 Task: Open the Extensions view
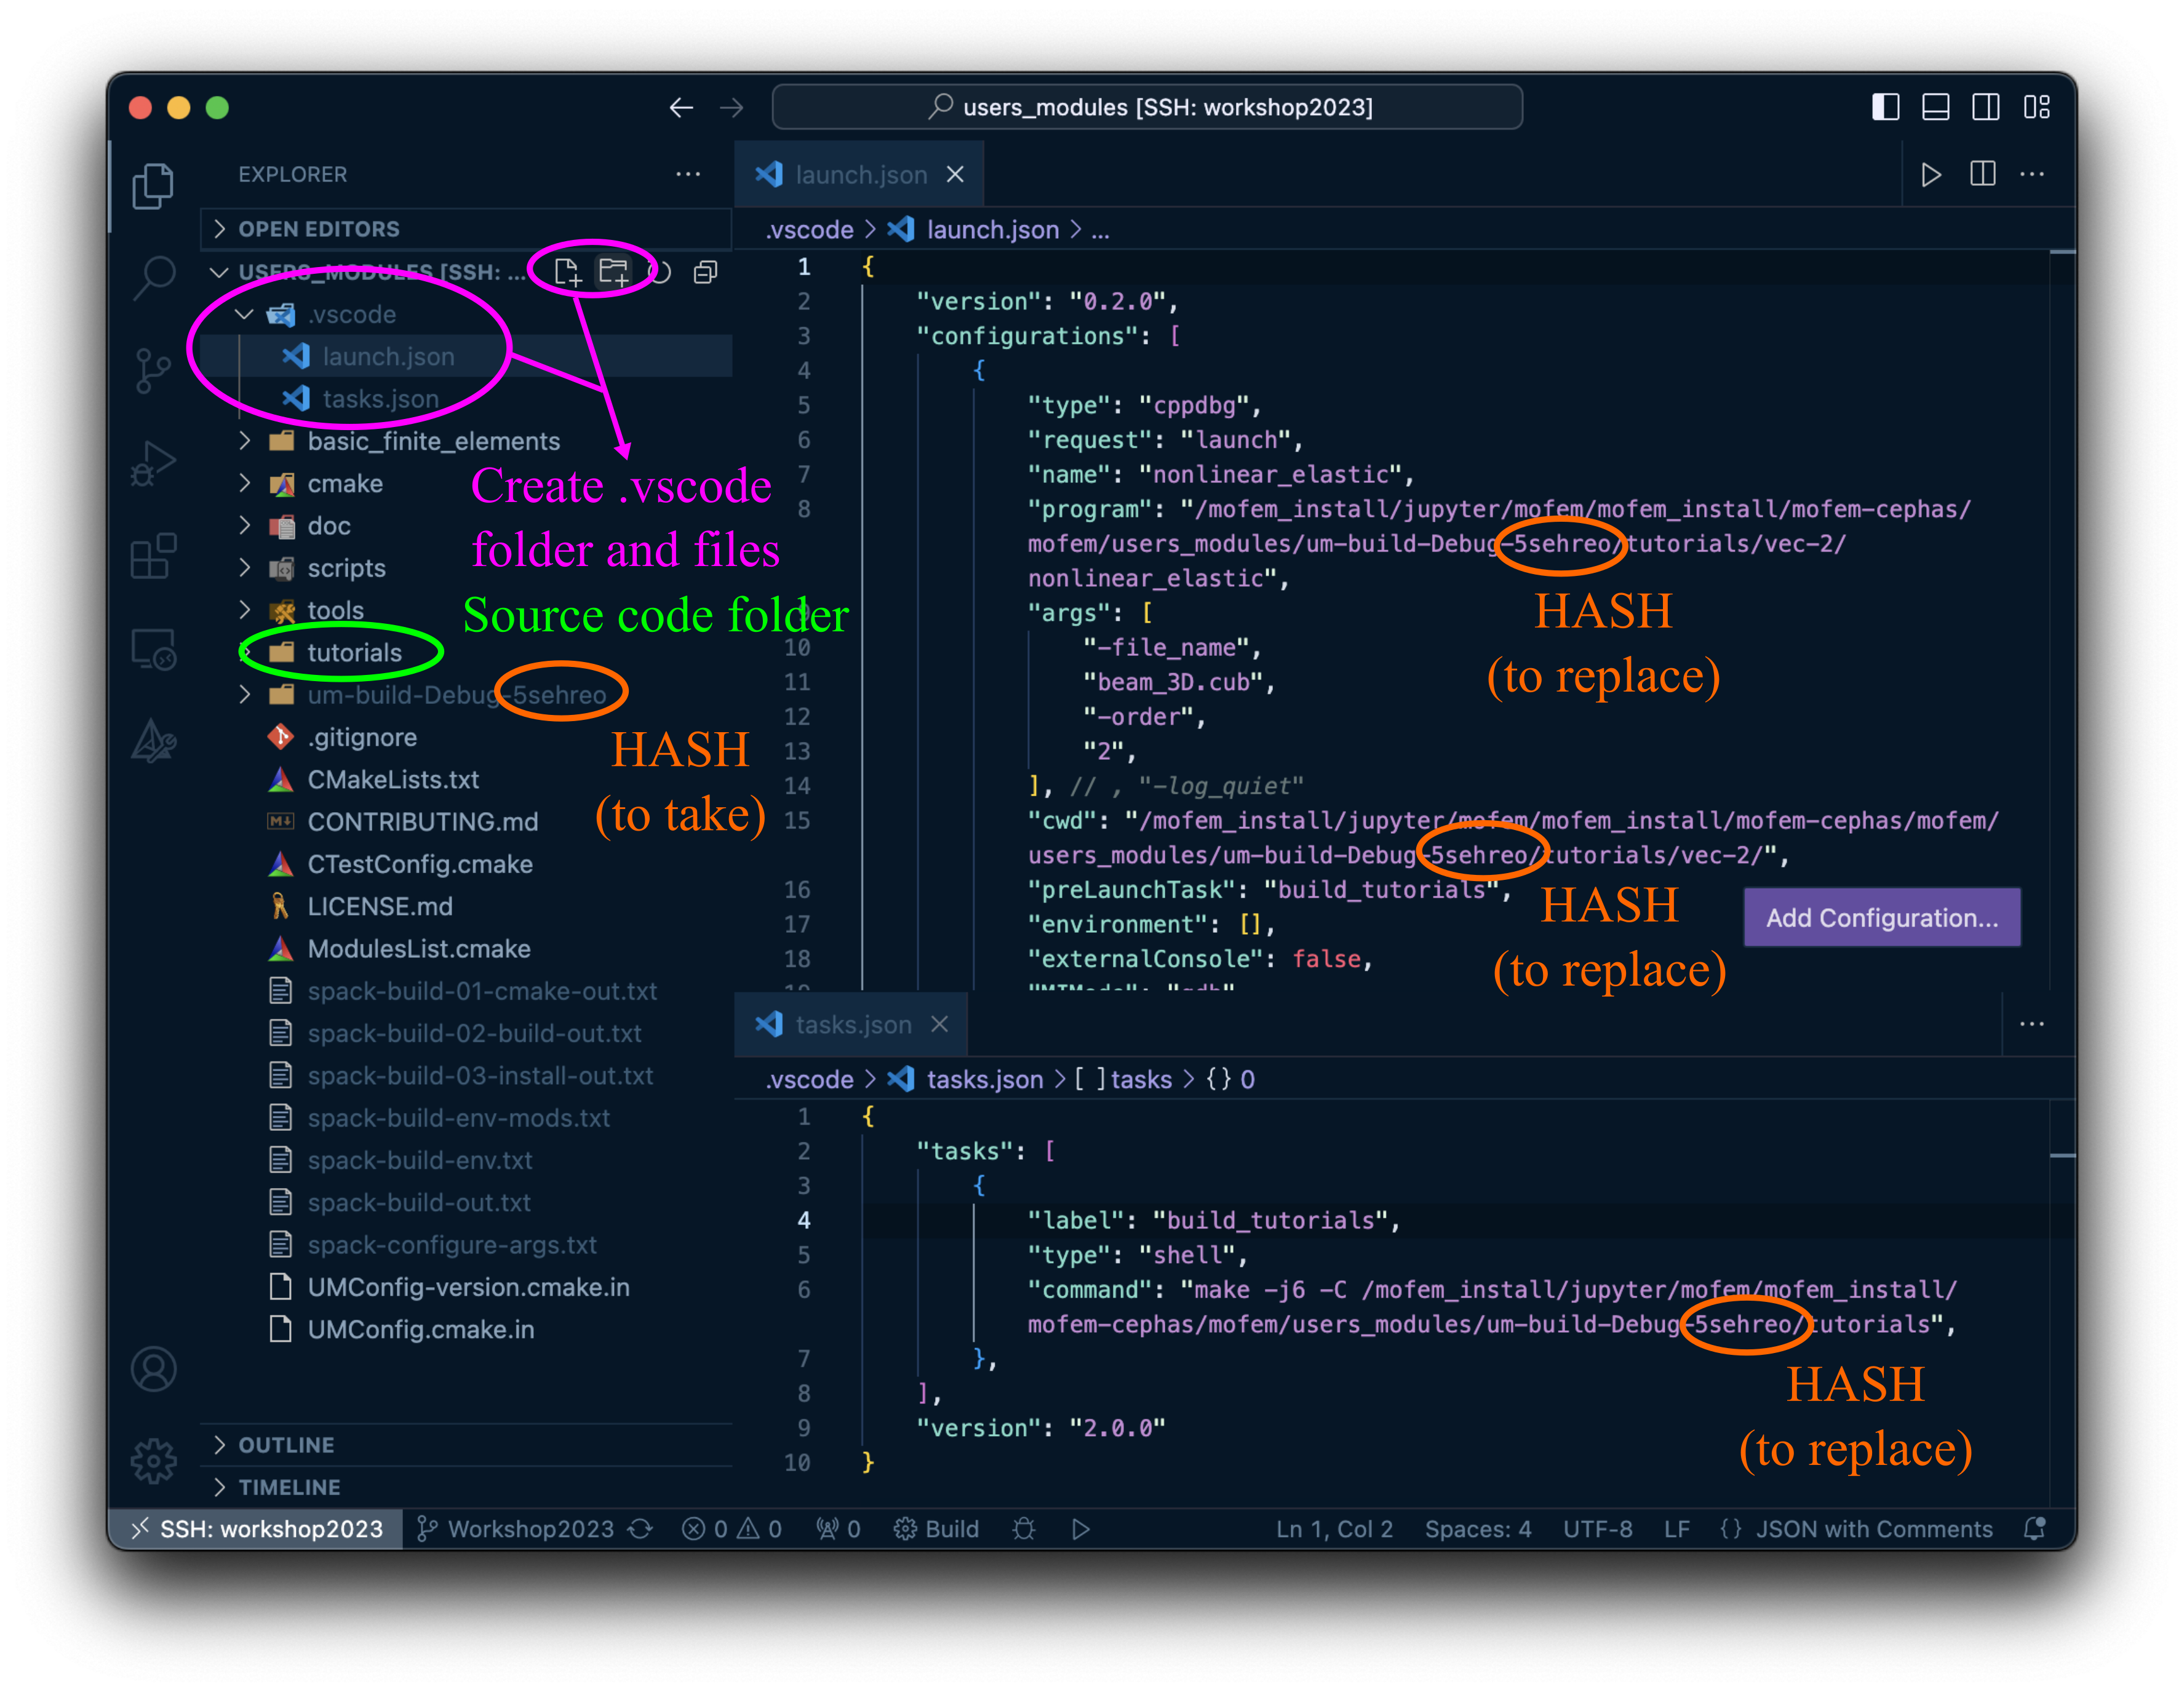[x=155, y=556]
